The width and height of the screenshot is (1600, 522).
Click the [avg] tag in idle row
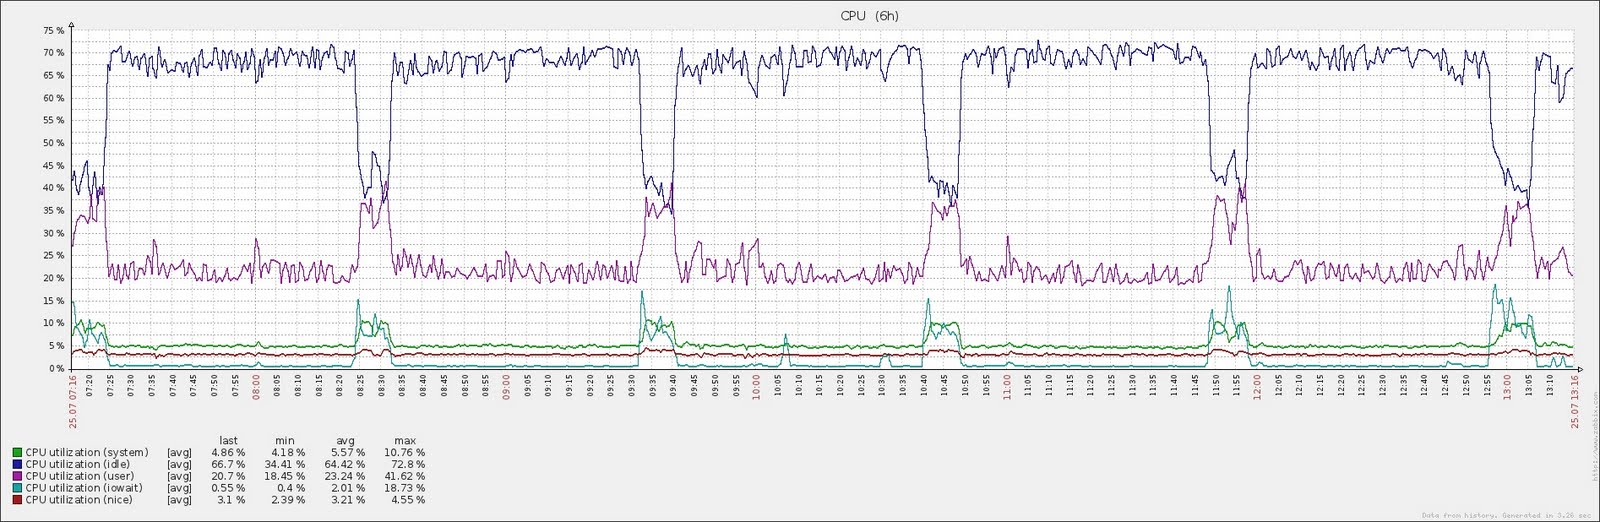coord(179,465)
